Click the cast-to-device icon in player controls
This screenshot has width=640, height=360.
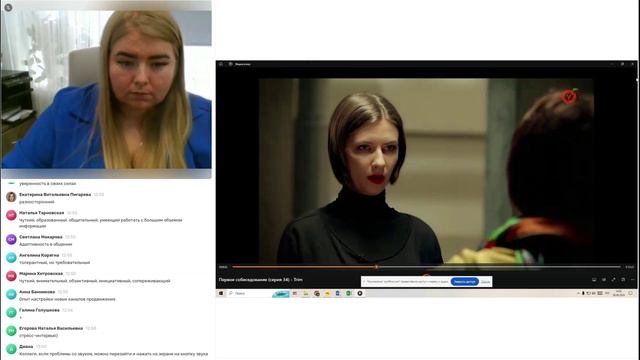click(594, 280)
